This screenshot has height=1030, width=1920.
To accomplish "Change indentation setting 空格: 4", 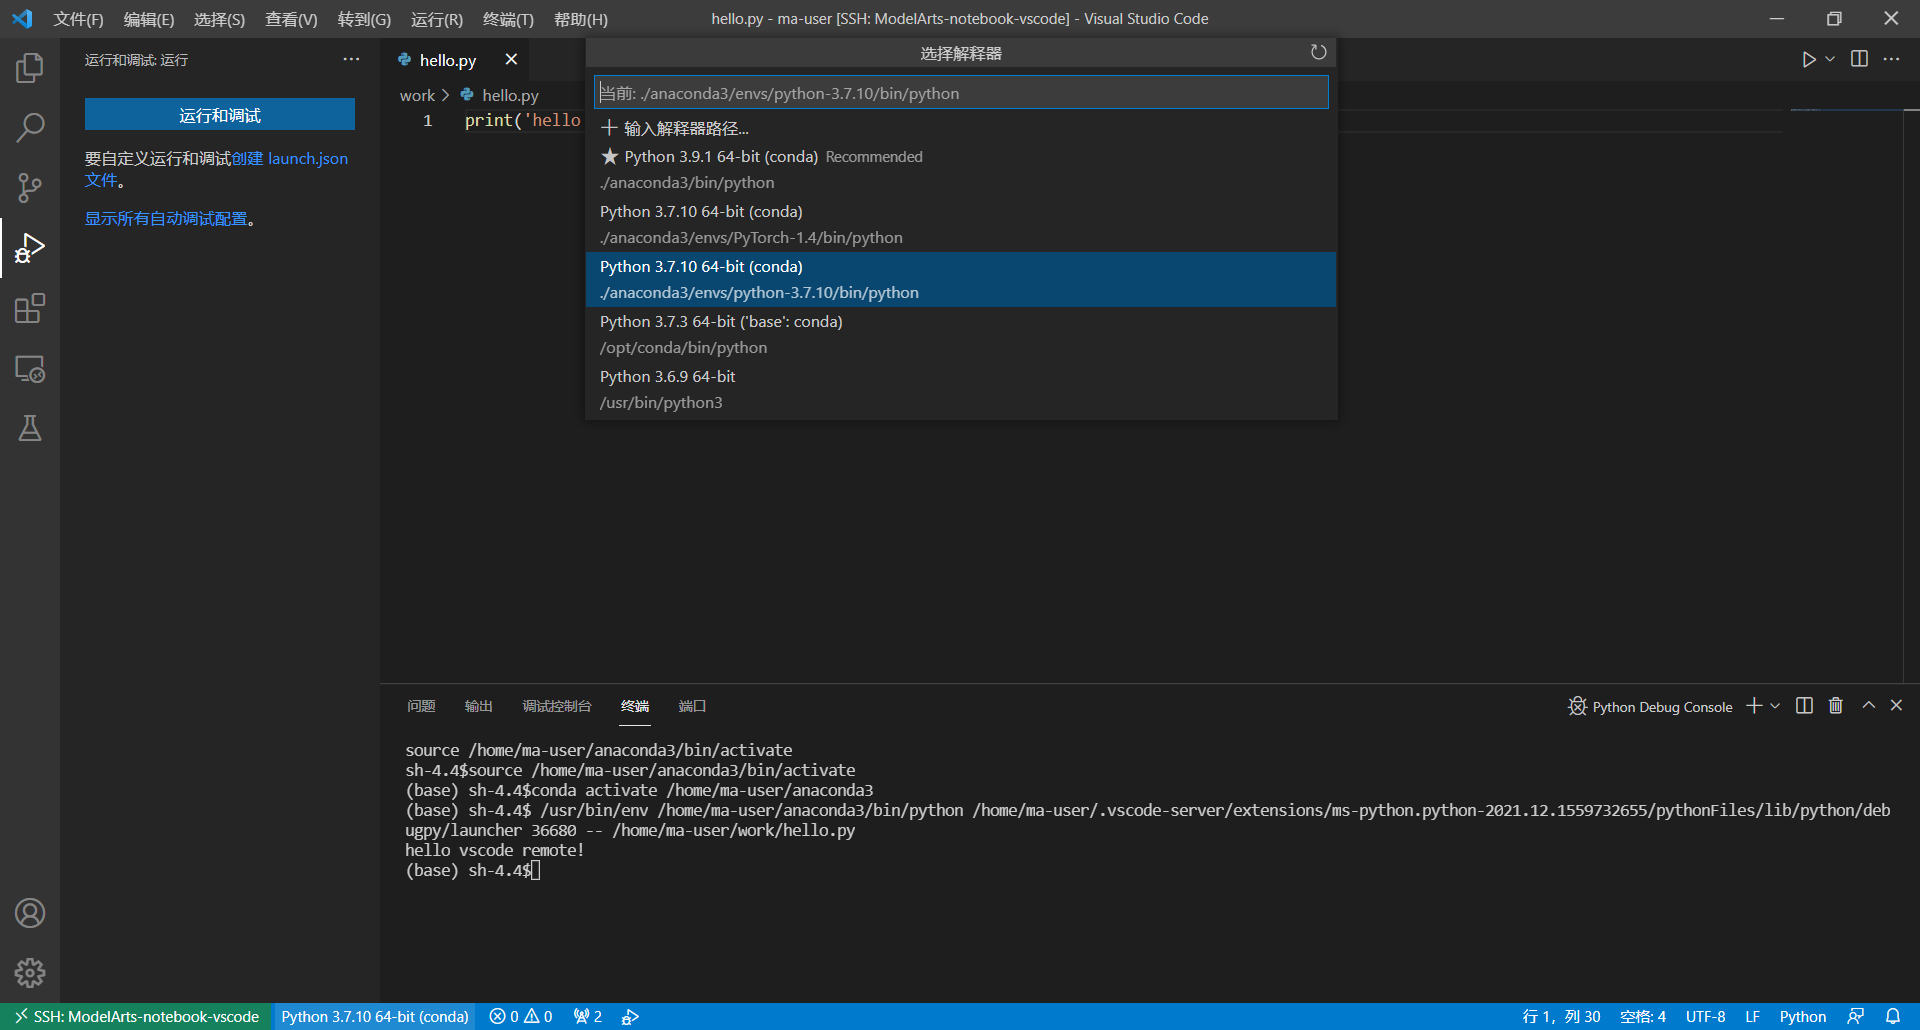I will 1643,1016.
